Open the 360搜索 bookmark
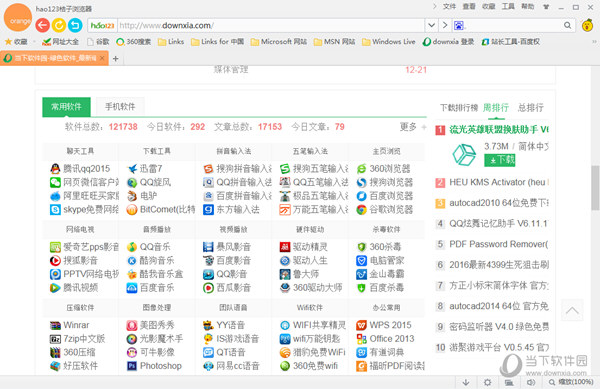This screenshot has height=389, width=600. pyautogui.click(x=134, y=42)
